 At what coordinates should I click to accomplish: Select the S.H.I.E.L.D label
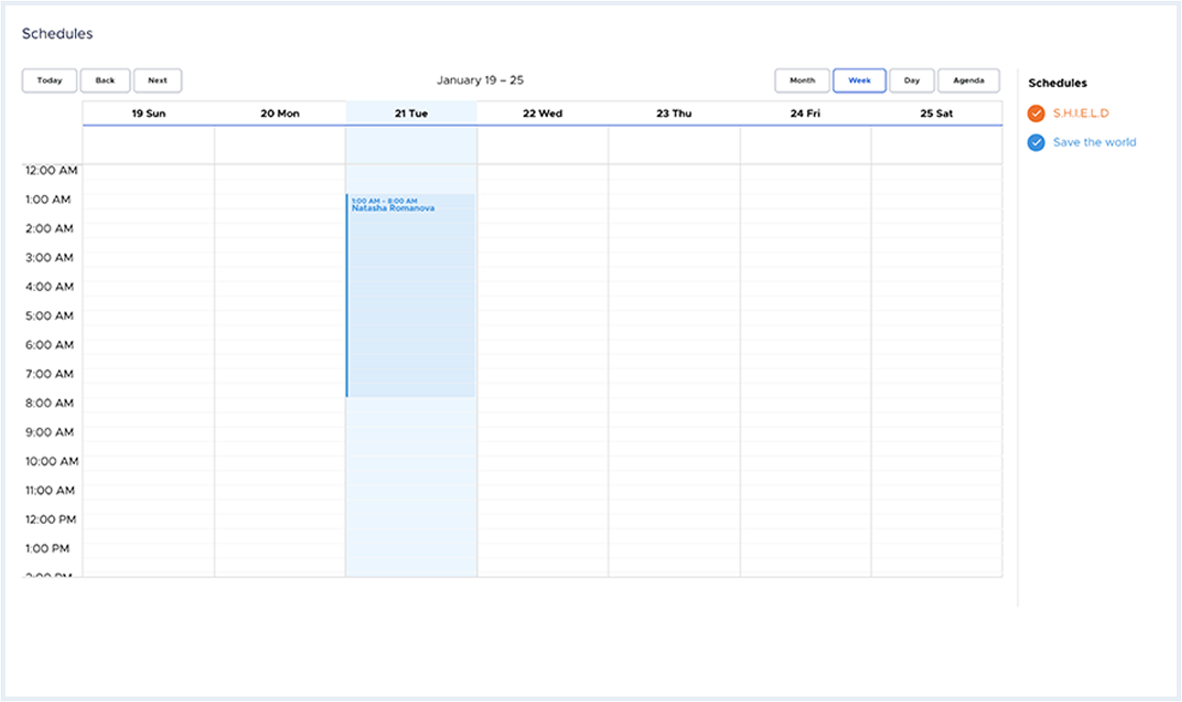pos(1082,113)
